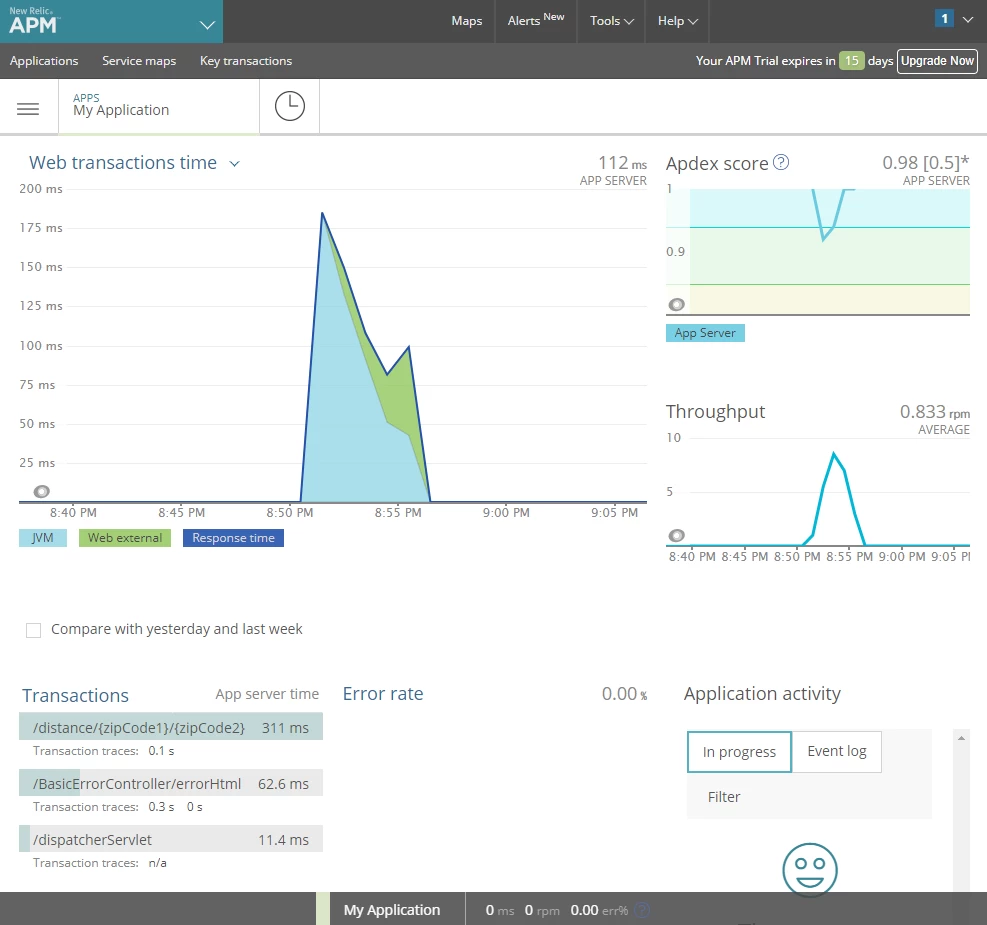Open the Help dropdown menu
Screen dimensions: 987x925
pos(677,21)
